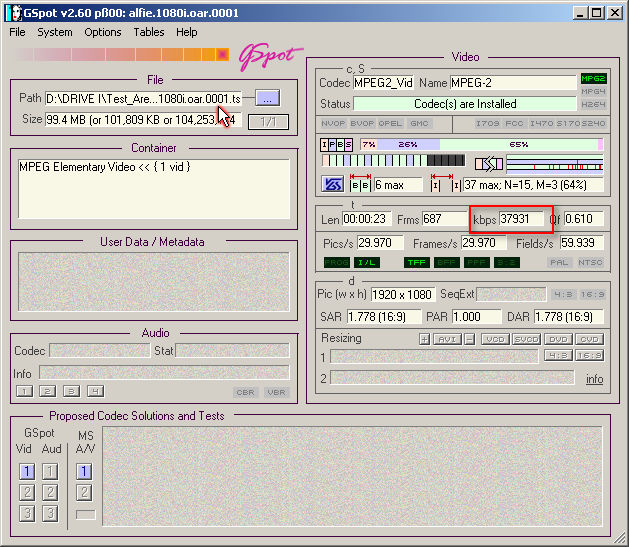Click the Resizing plus button
This screenshot has width=629, height=547.
pos(424,340)
